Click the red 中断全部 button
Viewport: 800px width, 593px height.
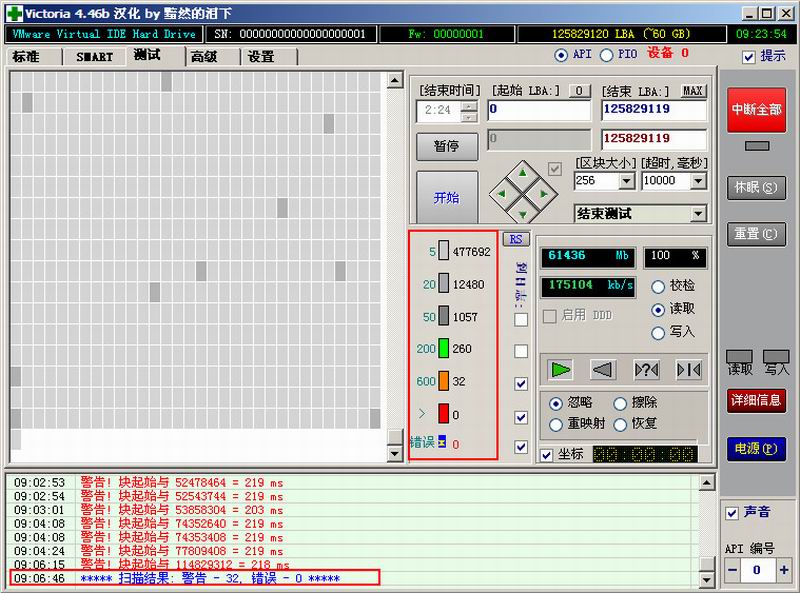[x=756, y=110]
